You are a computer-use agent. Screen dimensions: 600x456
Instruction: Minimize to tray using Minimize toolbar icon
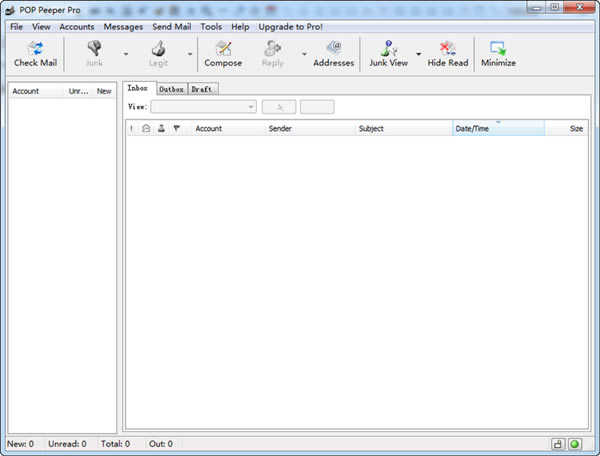pyautogui.click(x=498, y=53)
